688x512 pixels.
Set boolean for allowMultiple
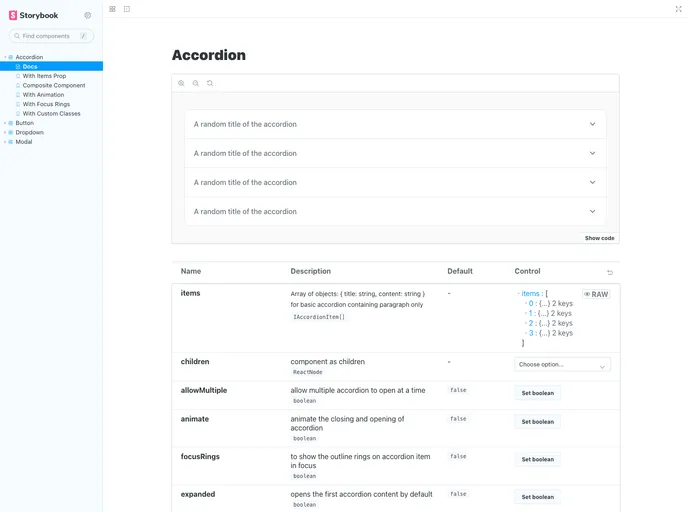(537, 393)
